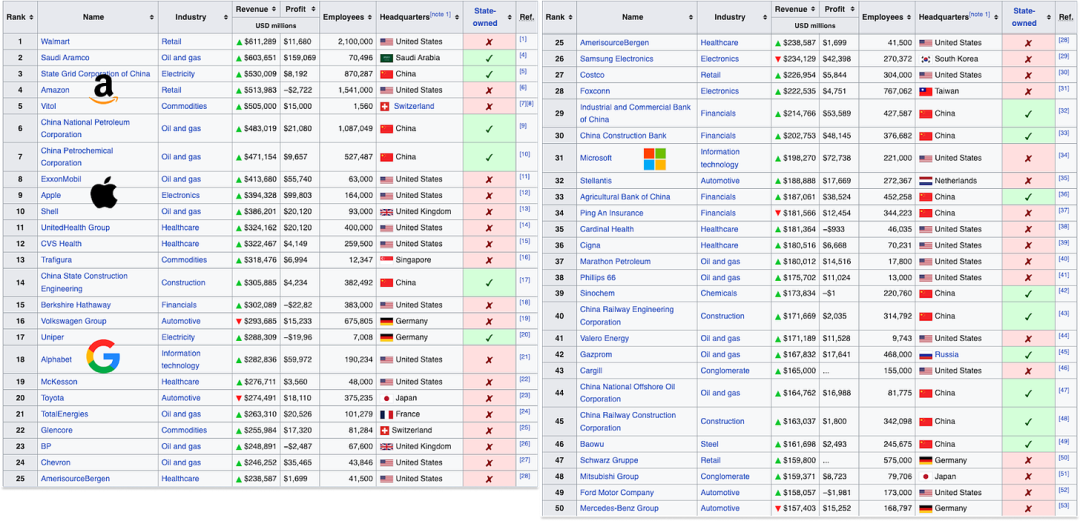Click the South Korea flag in Samsung Electronics row

[x=926, y=59]
